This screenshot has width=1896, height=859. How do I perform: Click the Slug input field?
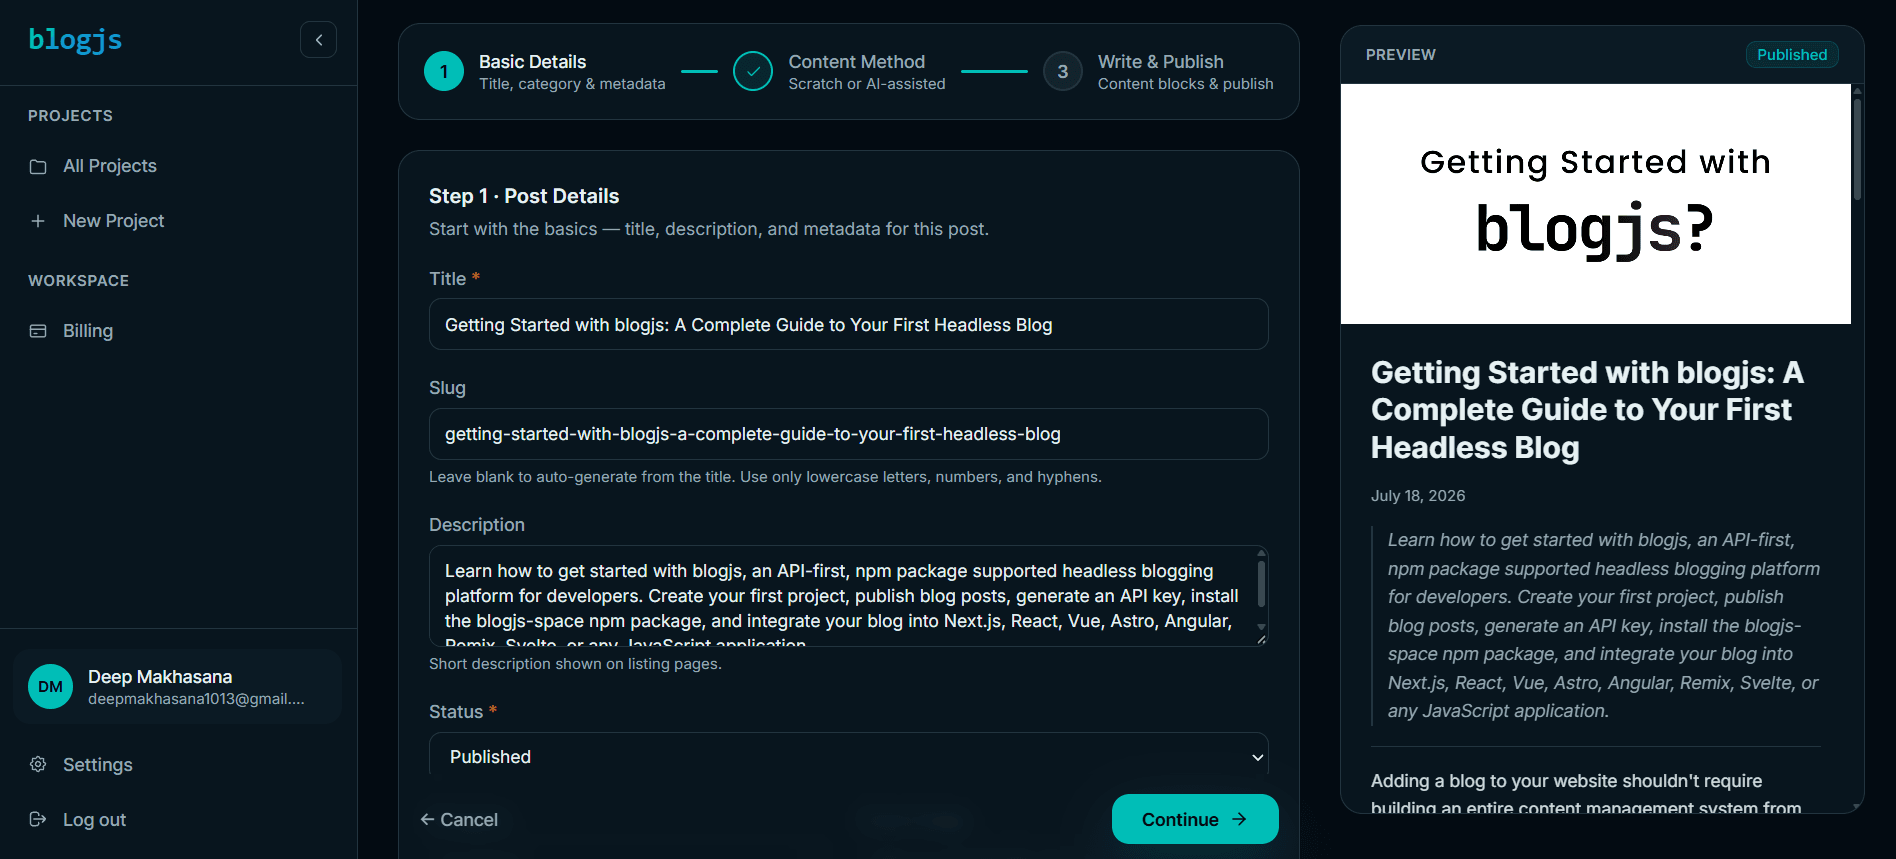click(x=849, y=434)
